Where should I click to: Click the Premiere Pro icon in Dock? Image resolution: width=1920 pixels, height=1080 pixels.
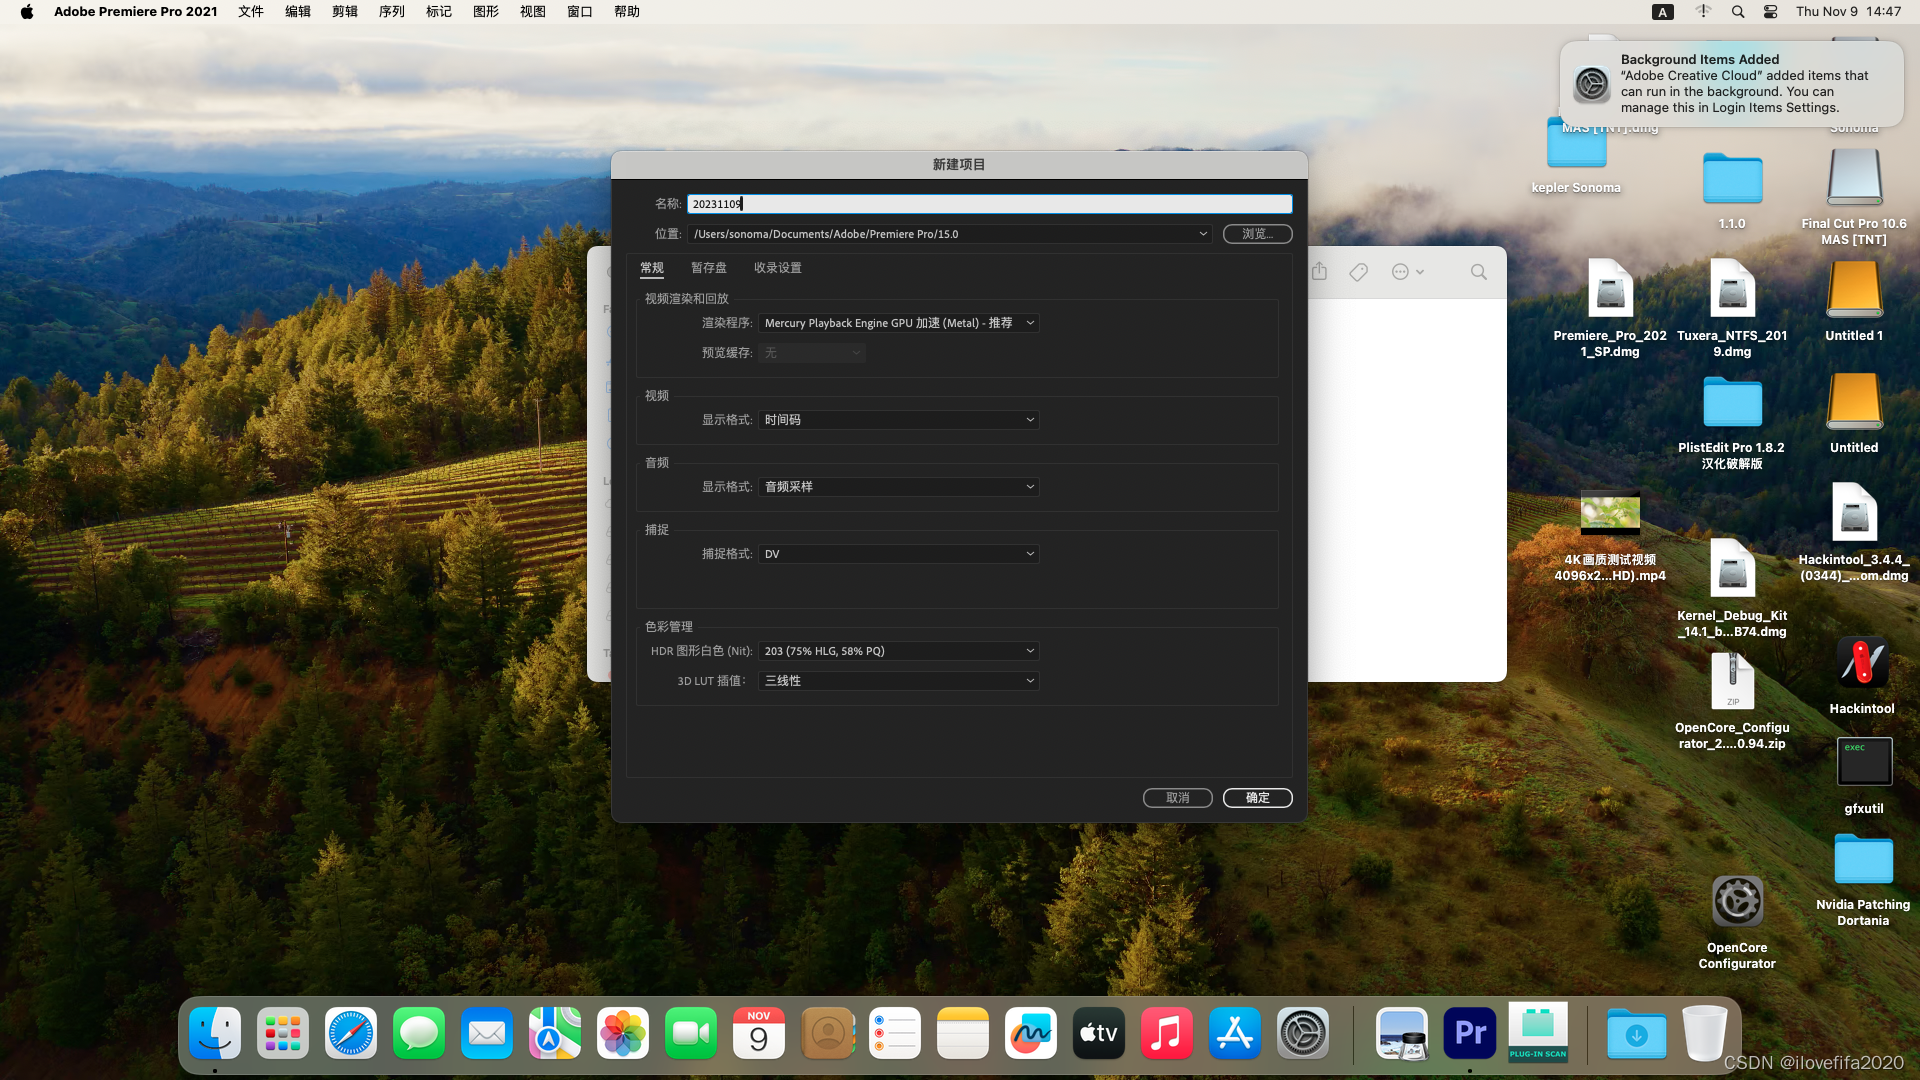coord(1469,1033)
